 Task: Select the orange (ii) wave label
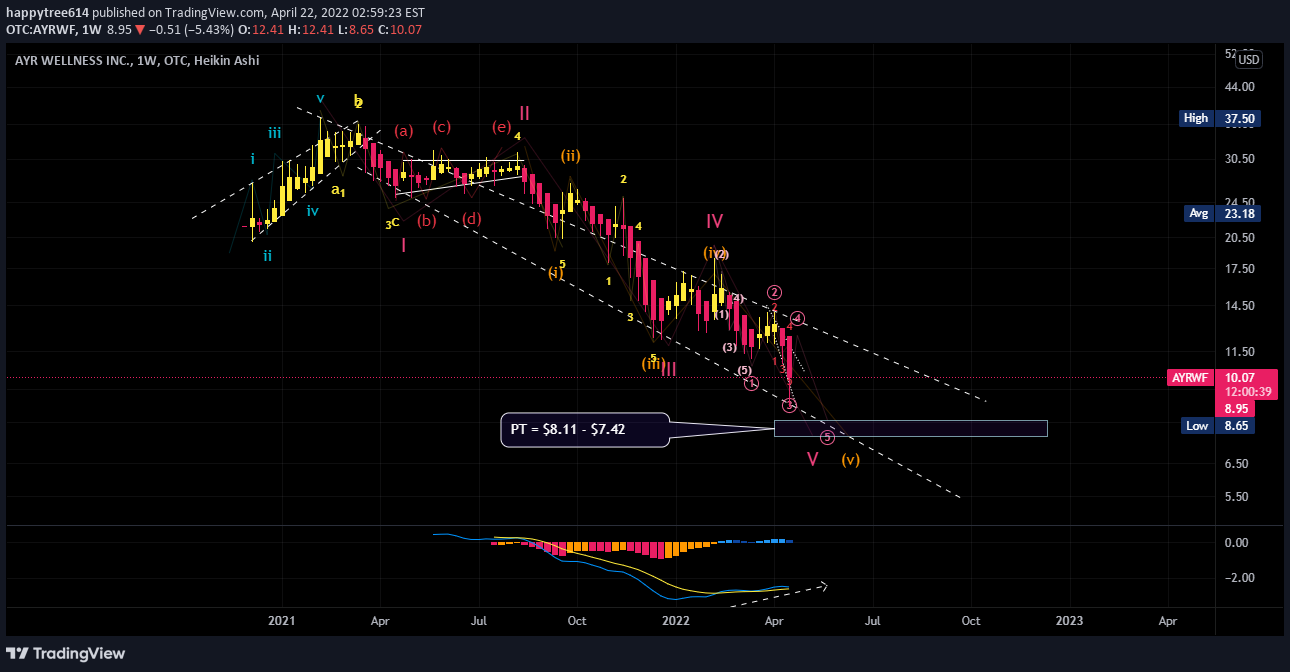pos(570,155)
